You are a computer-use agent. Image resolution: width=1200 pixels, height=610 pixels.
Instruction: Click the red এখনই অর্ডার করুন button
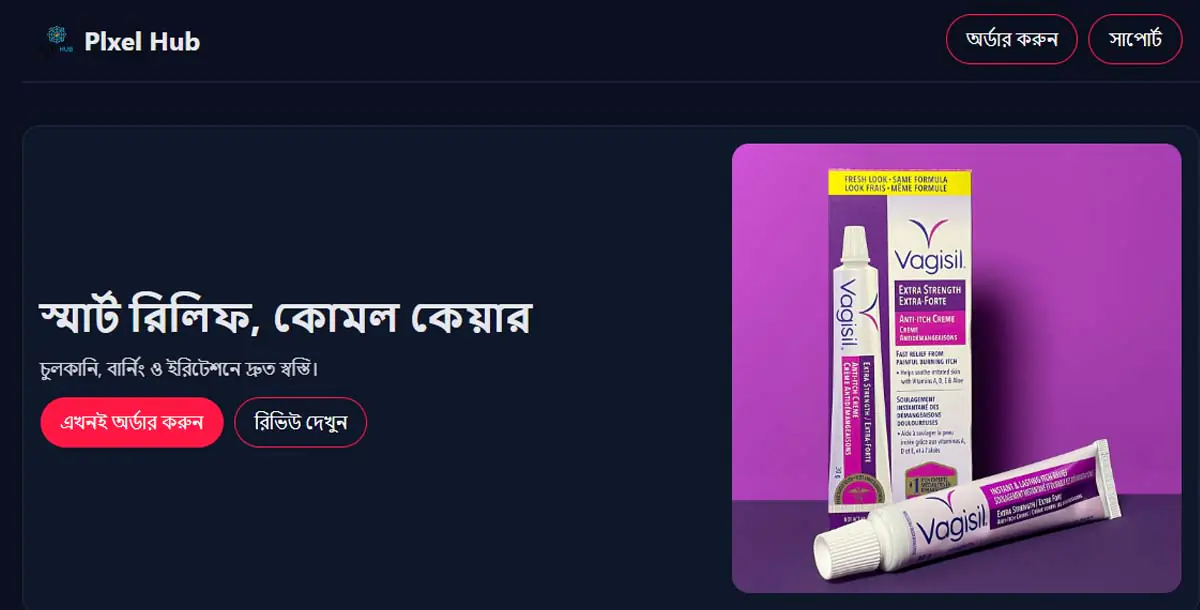pyautogui.click(x=132, y=422)
